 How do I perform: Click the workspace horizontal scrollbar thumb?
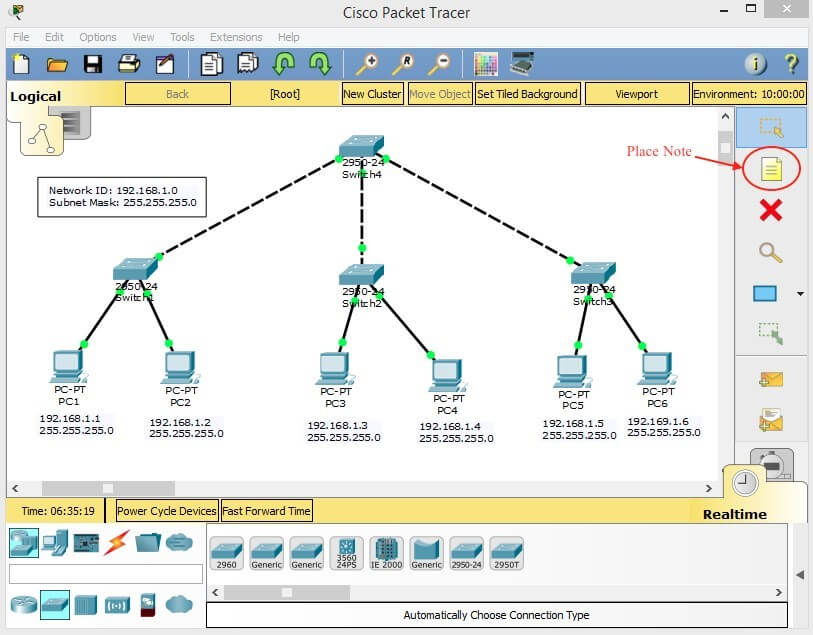pos(108,488)
